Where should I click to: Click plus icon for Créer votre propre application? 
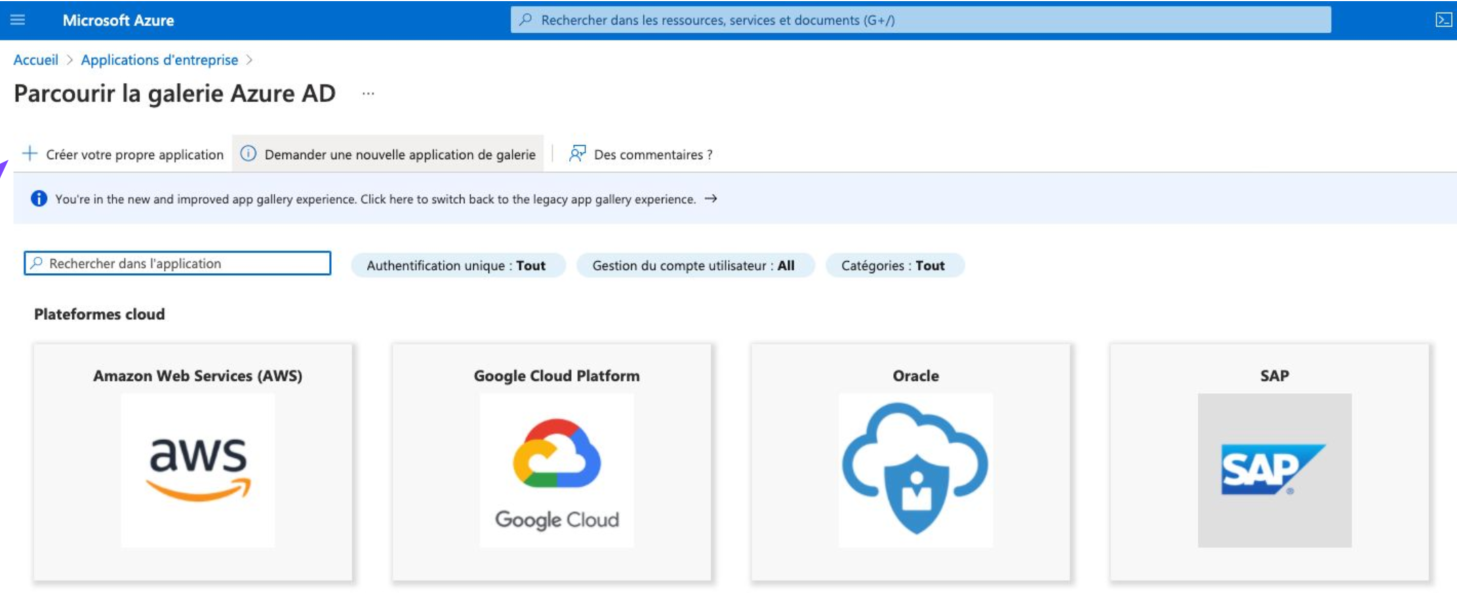coord(30,154)
